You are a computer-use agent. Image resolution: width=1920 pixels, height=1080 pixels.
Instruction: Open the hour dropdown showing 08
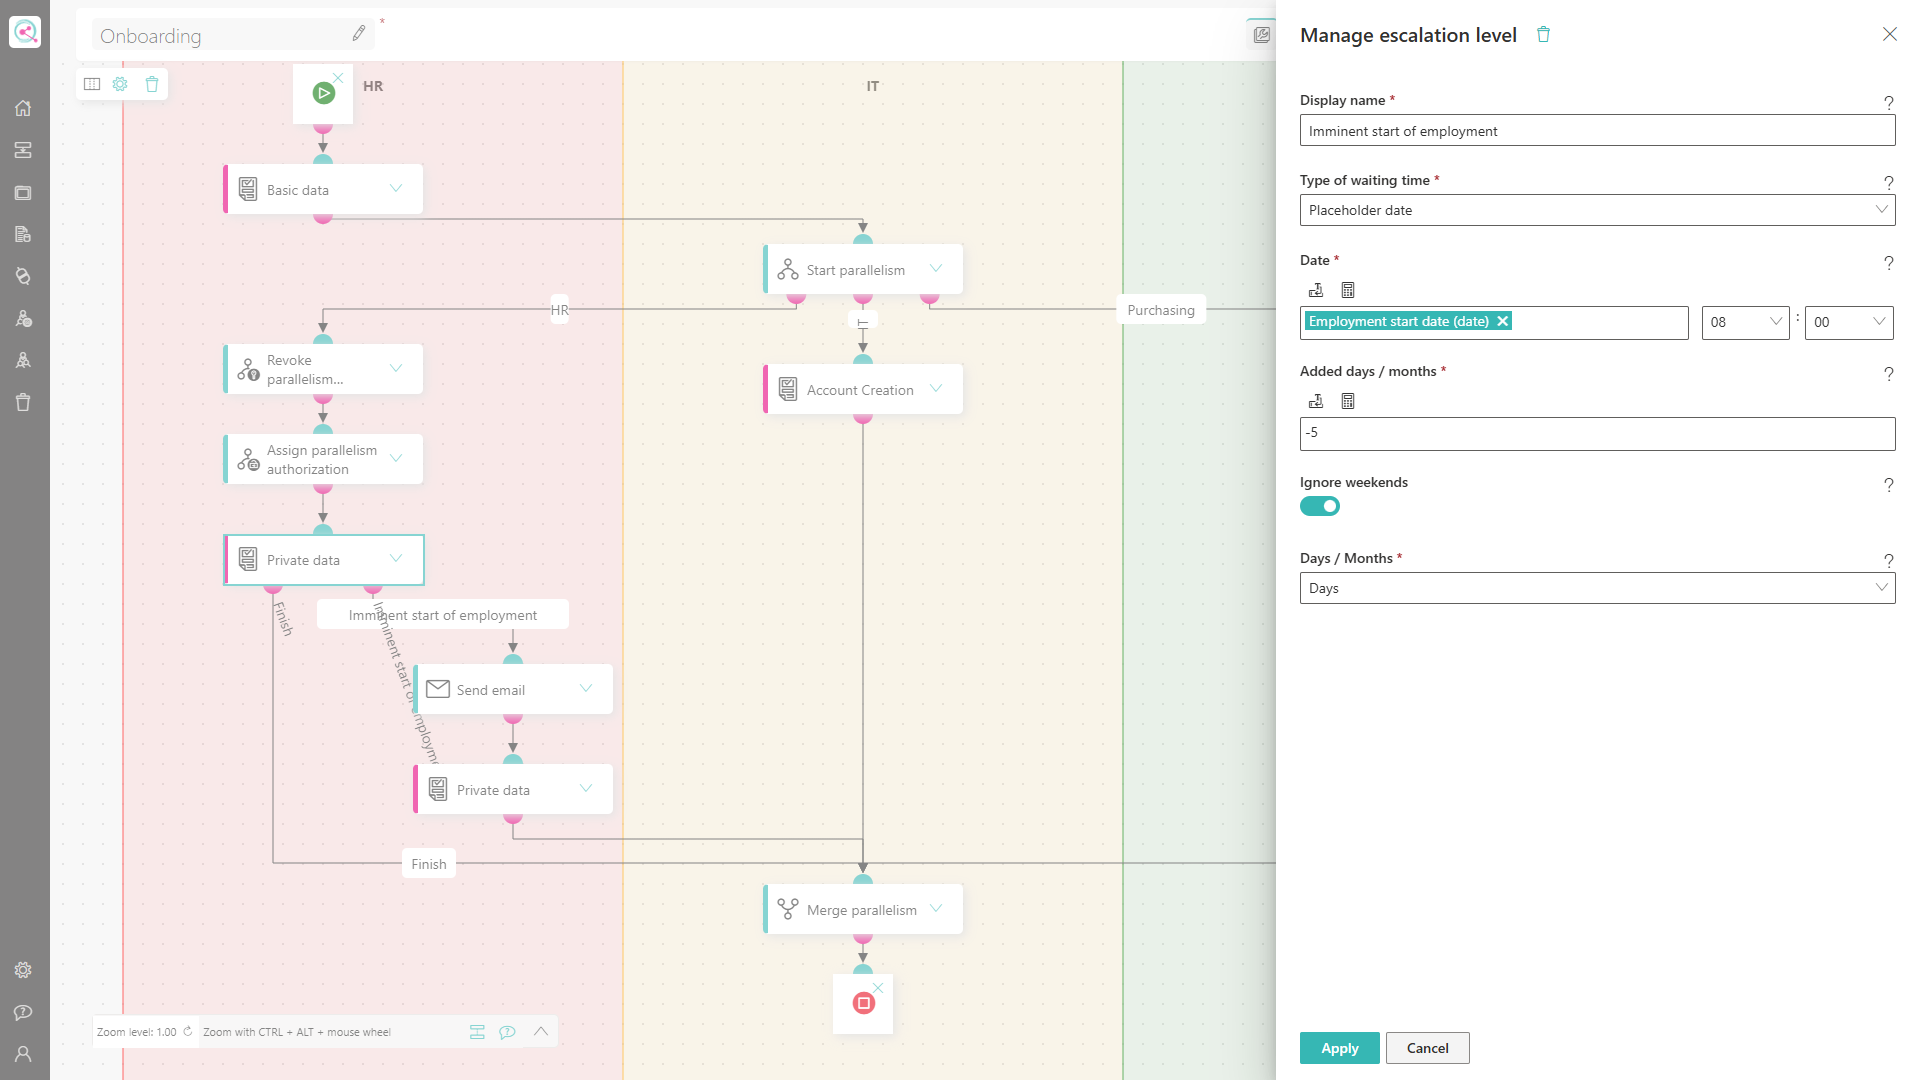(1745, 322)
